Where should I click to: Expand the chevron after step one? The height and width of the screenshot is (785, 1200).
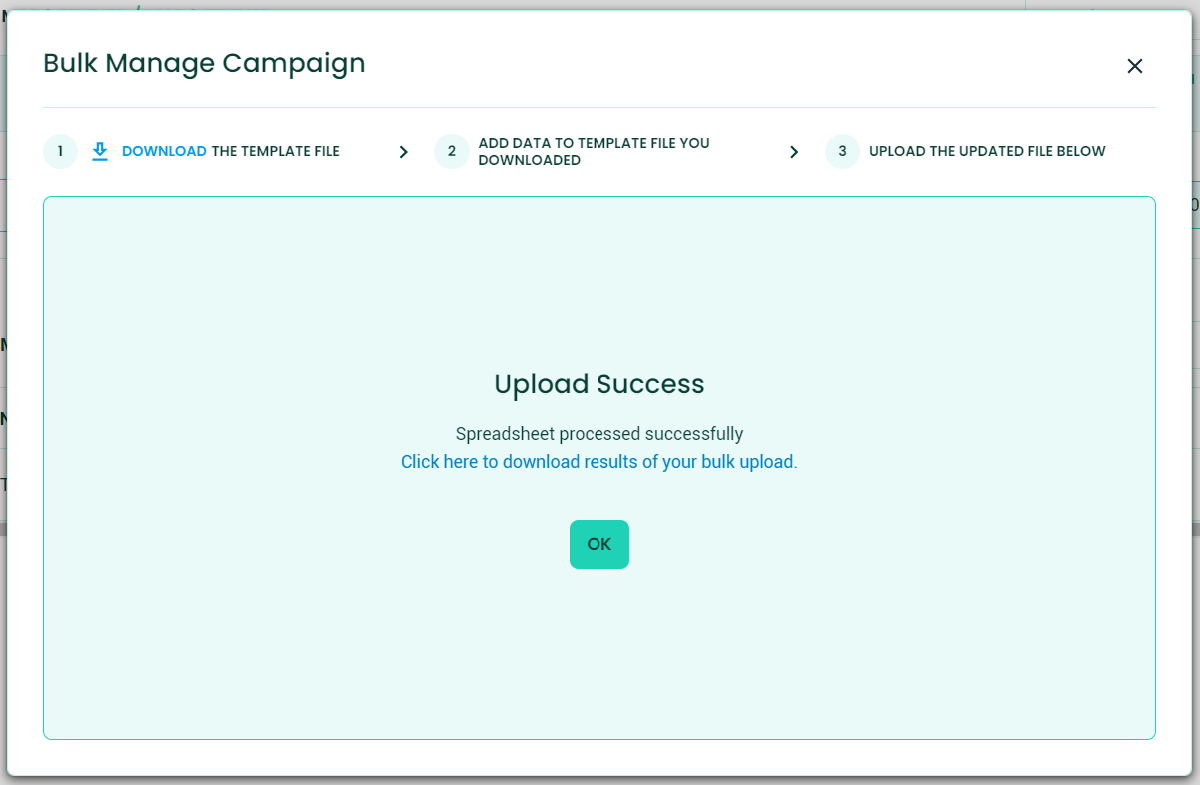(404, 151)
